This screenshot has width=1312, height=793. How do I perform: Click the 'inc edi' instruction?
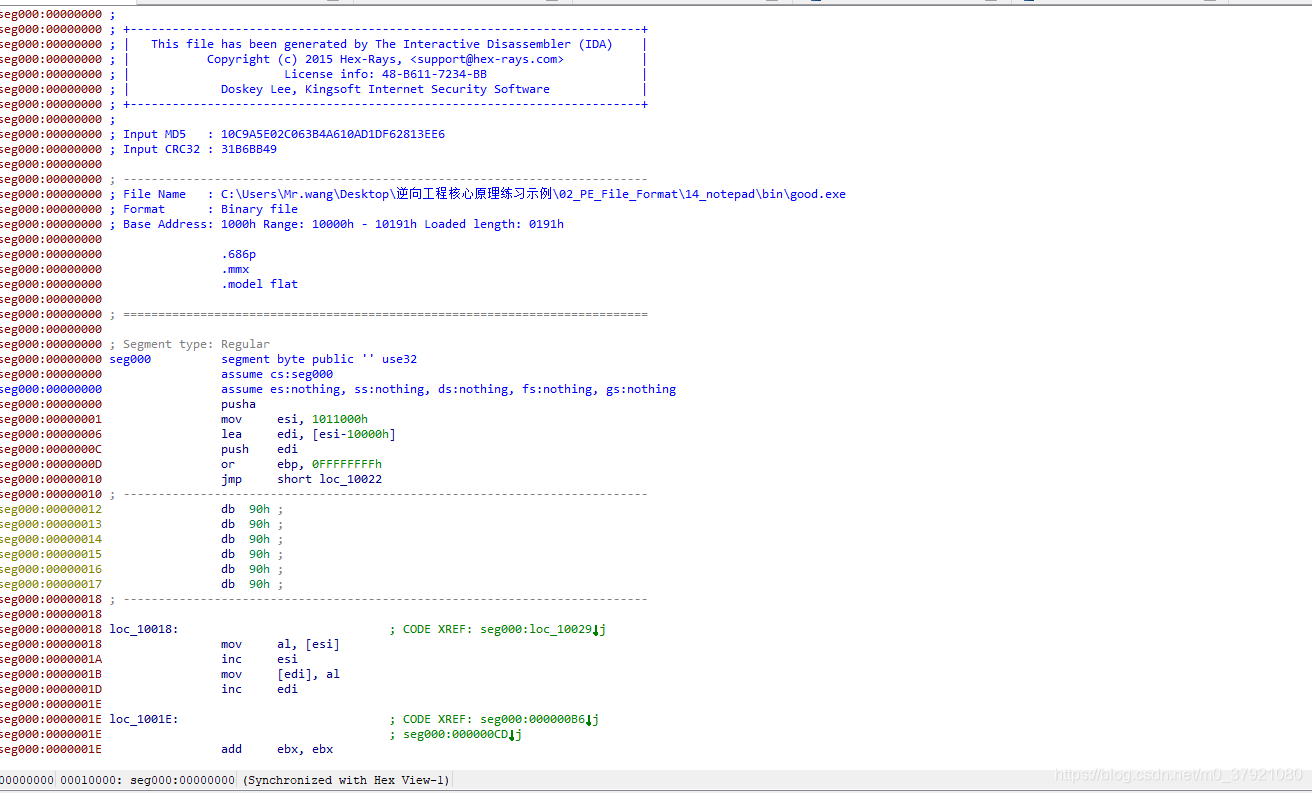(259, 689)
